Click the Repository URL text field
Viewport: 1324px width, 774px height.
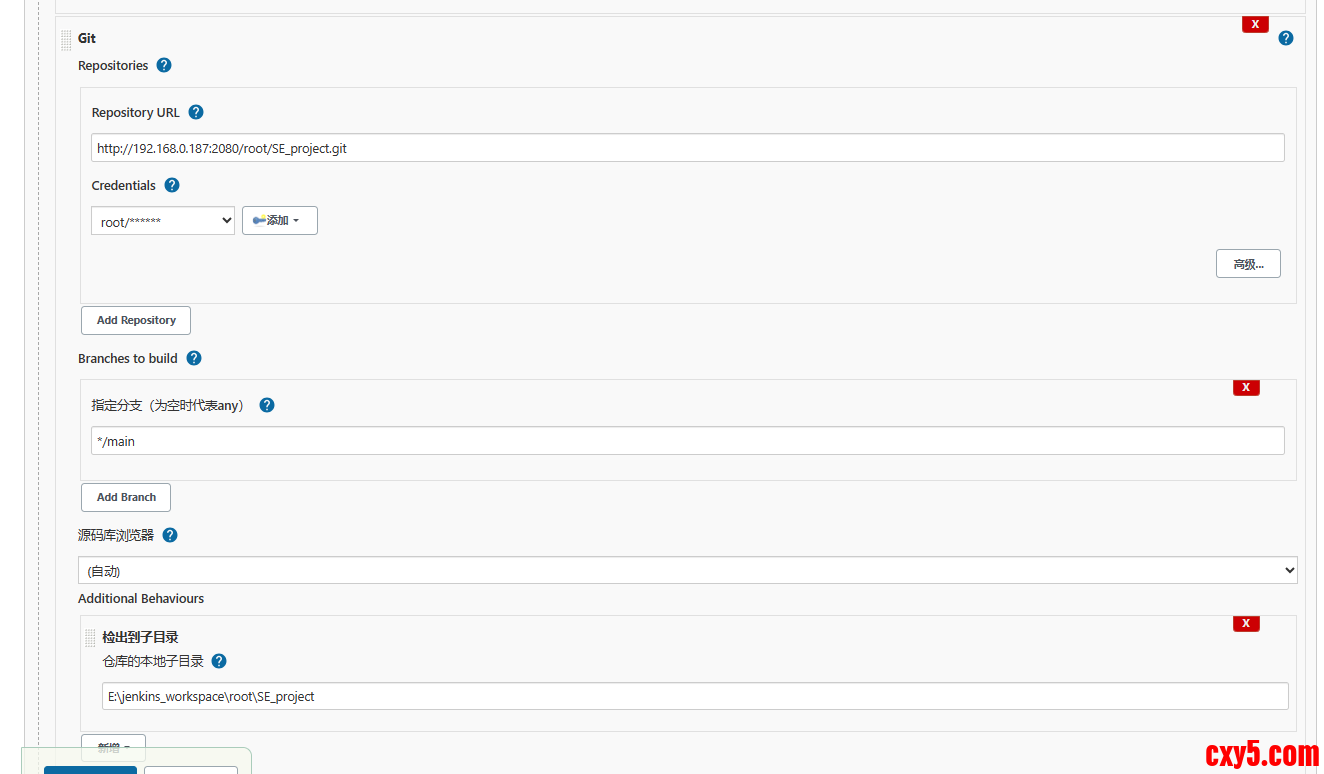coord(687,148)
